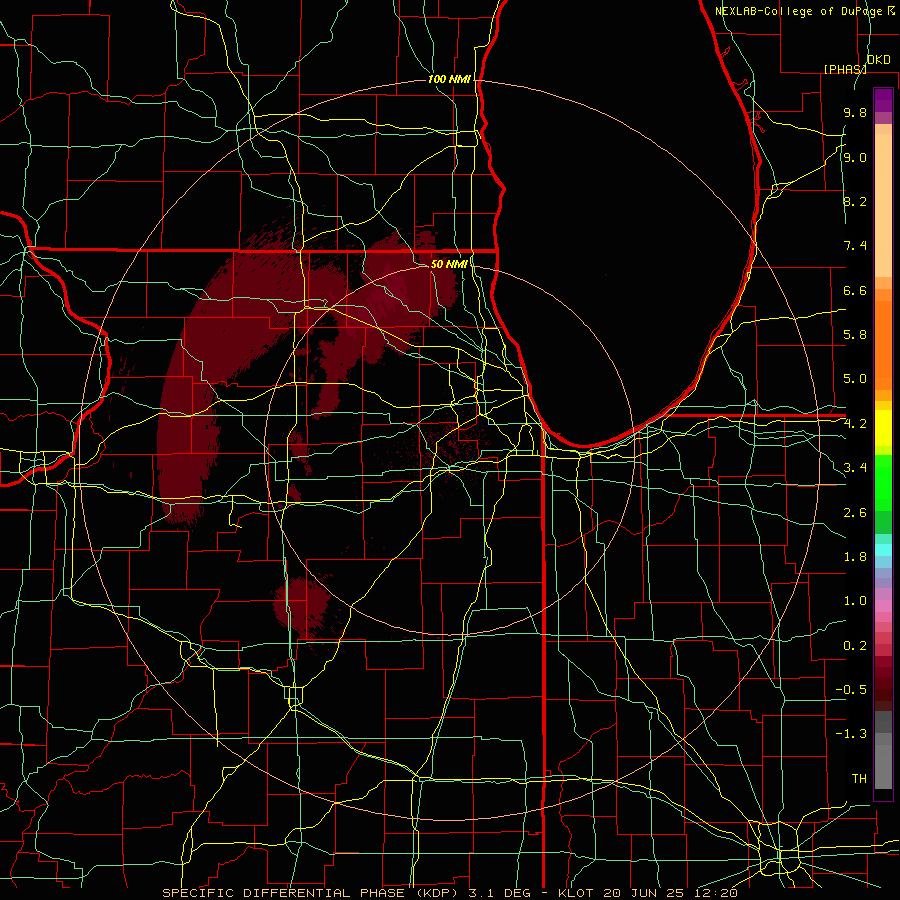Select the 4.2 legend value
Viewport: 900px width, 900px height.
(x=855, y=424)
